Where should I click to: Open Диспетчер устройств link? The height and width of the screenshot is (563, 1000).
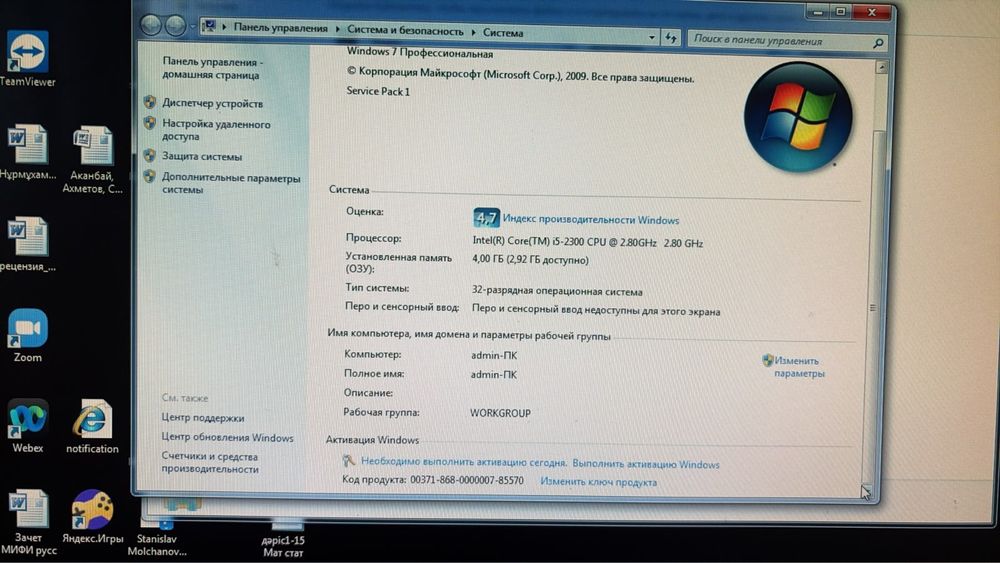tap(212, 103)
